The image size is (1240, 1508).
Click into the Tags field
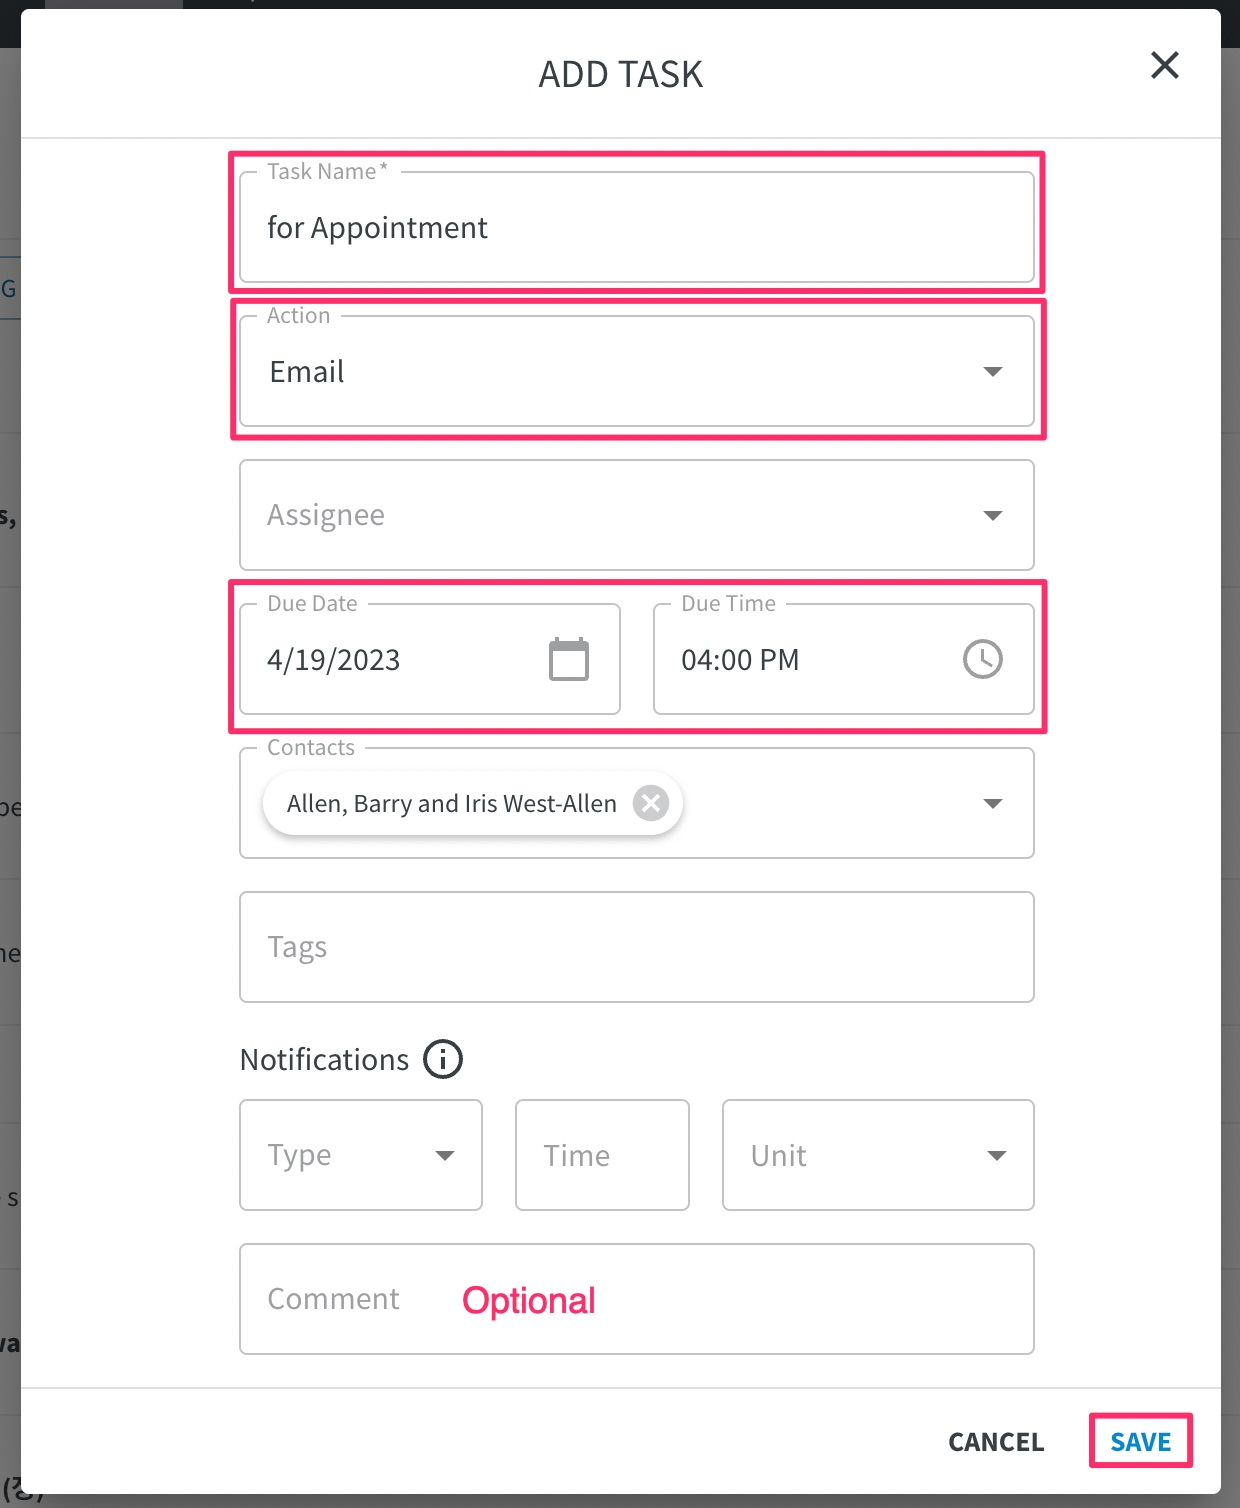point(637,947)
